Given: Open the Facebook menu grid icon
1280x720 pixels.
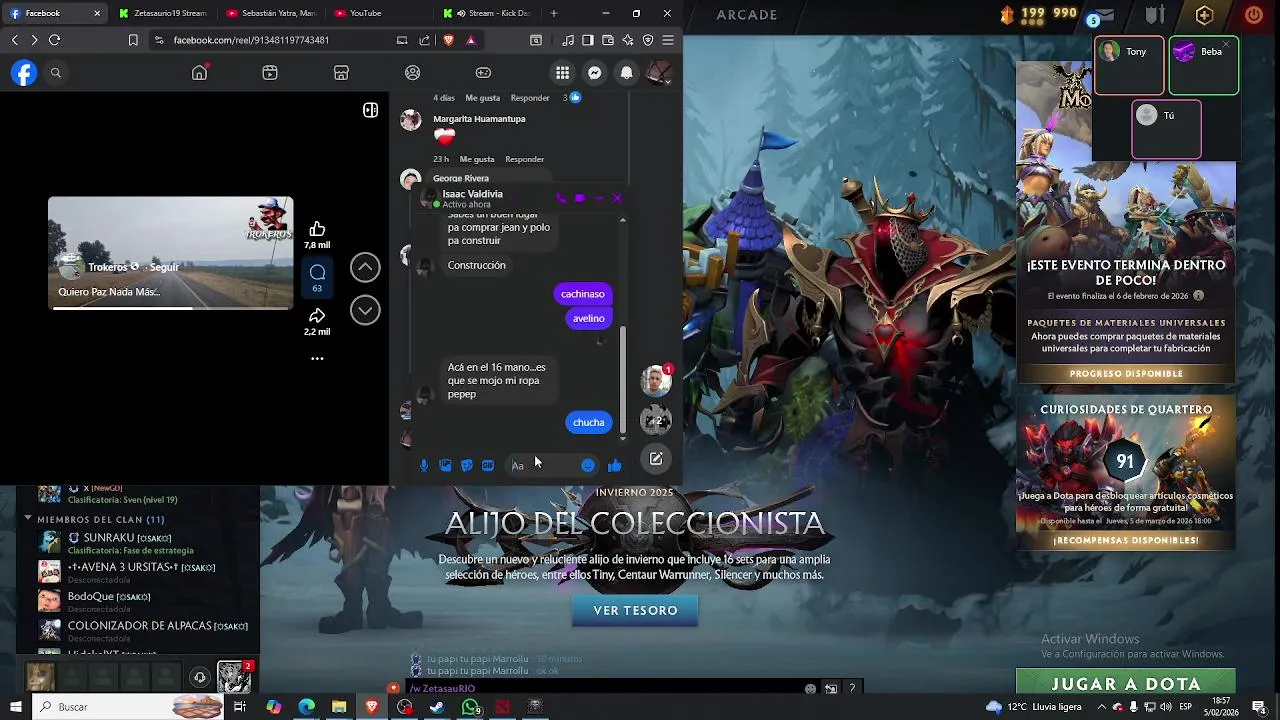Looking at the screenshot, I should click(563, 73).
